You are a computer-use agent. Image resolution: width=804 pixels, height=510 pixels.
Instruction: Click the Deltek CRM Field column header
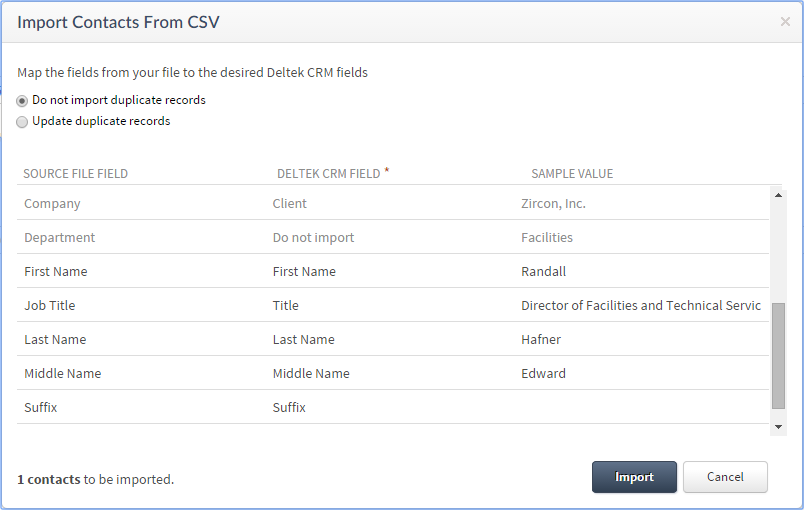coord(329,174)
